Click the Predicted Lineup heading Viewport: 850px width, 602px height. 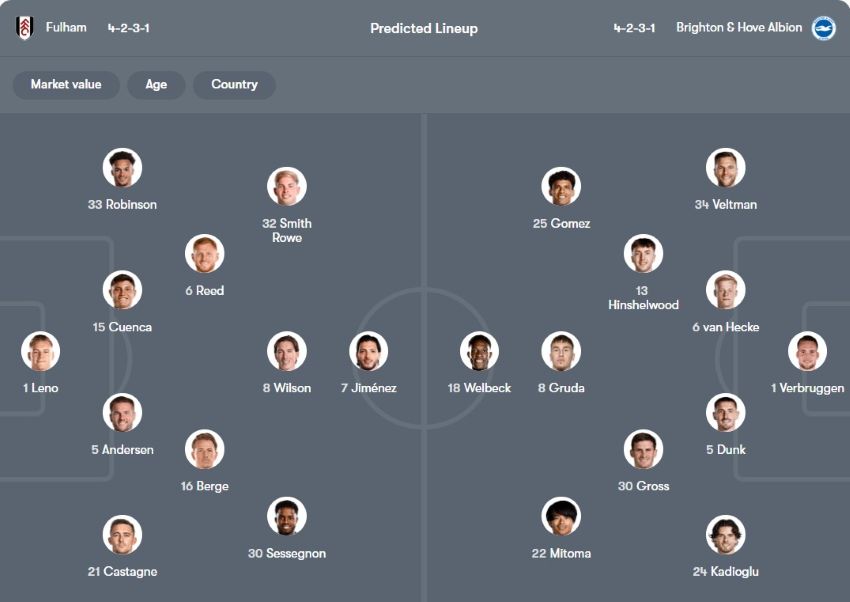point(424,28)
